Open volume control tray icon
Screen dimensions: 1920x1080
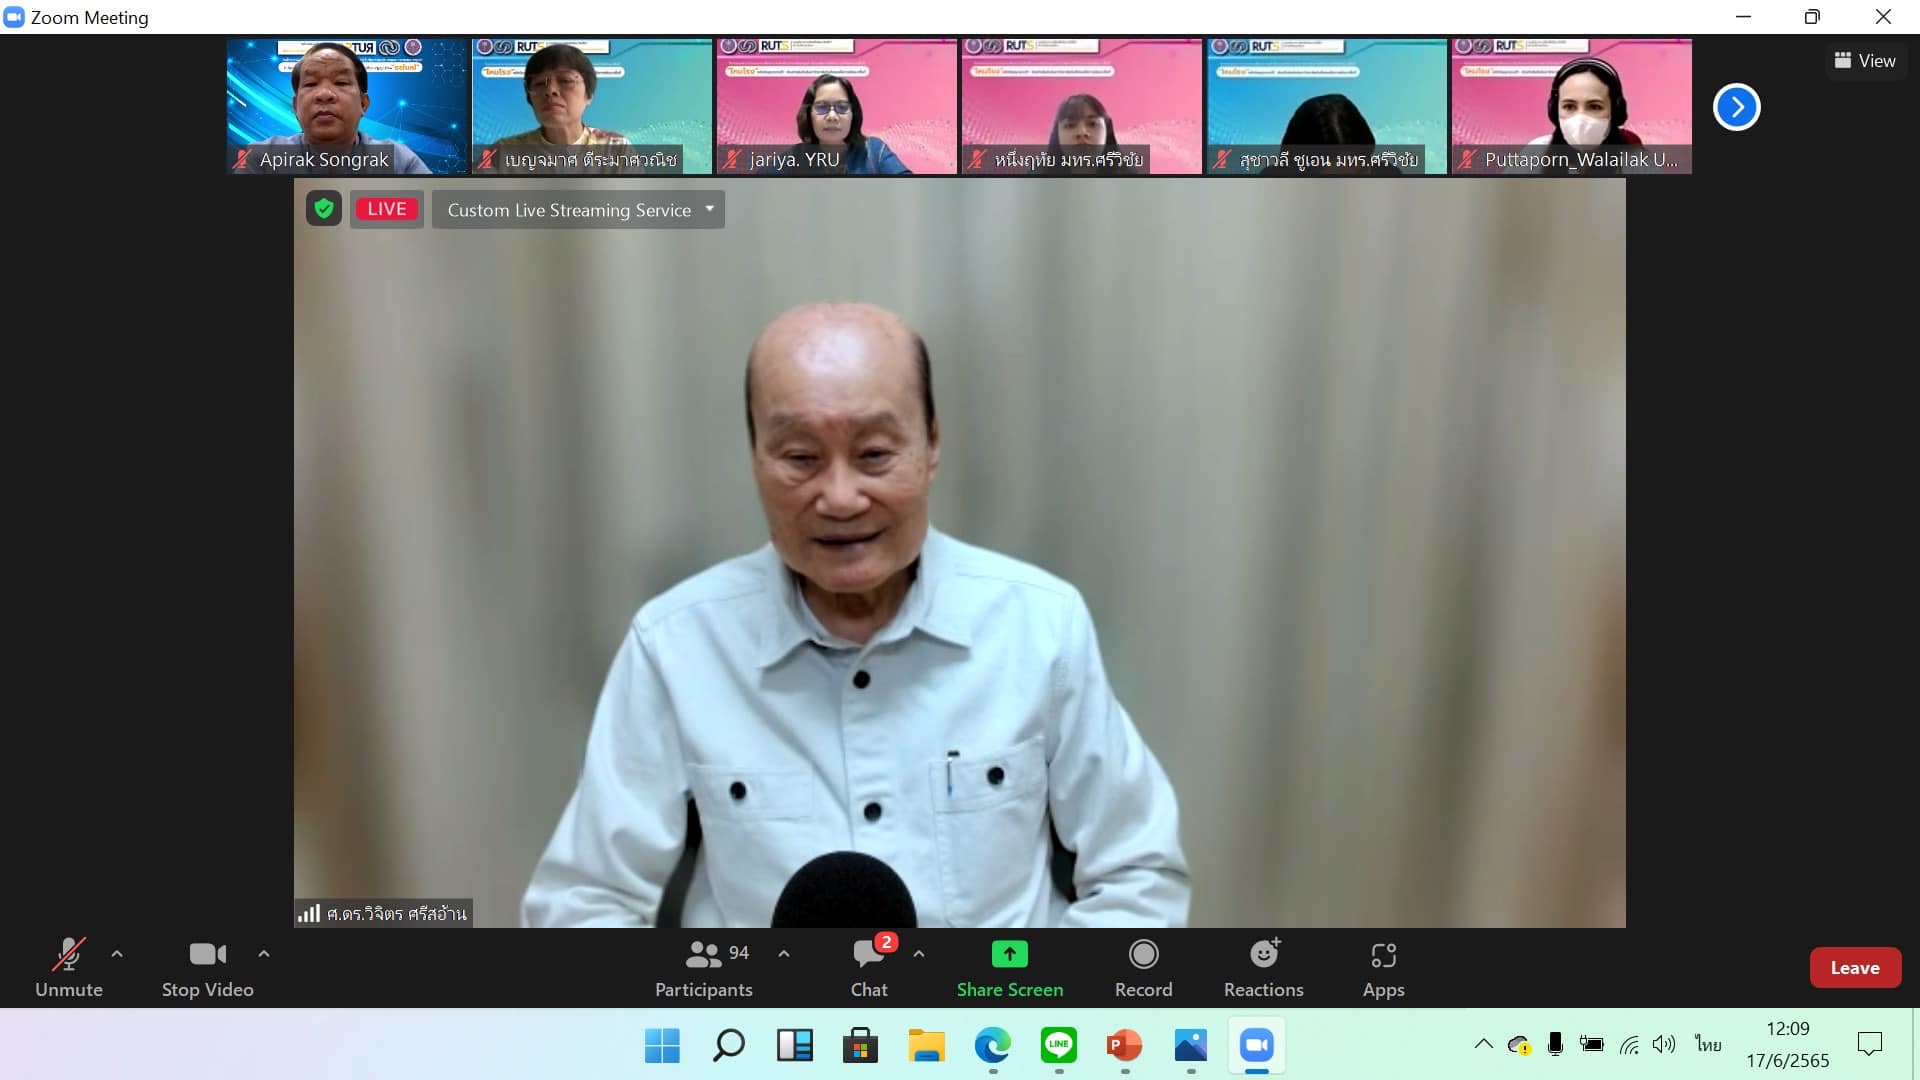[1664, 1045]
